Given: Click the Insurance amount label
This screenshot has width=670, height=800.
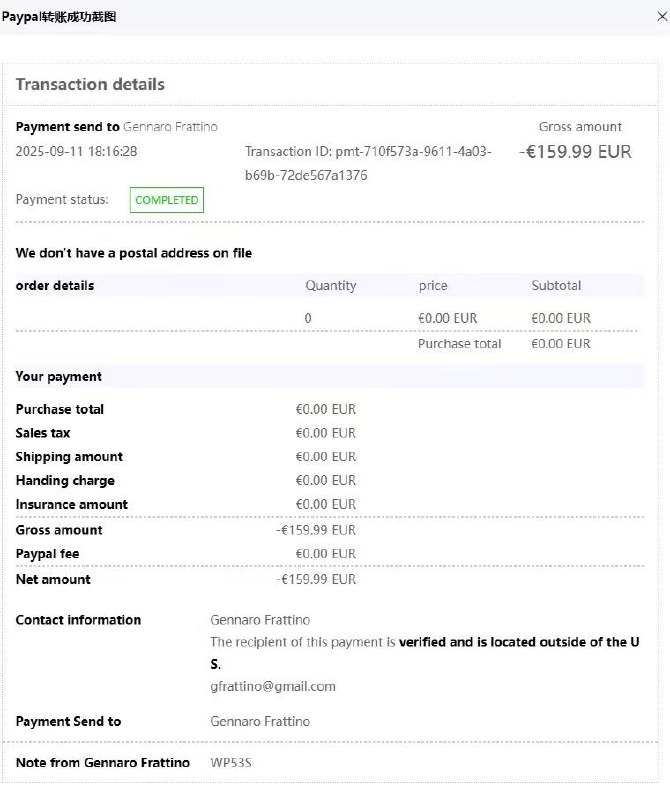Looking at the screenshot, I should 72,505.
